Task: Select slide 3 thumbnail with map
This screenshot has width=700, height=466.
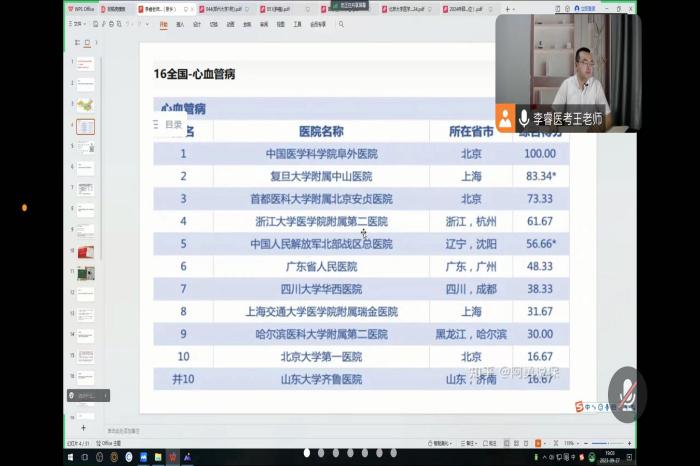Action: click(x=86, y=105)
